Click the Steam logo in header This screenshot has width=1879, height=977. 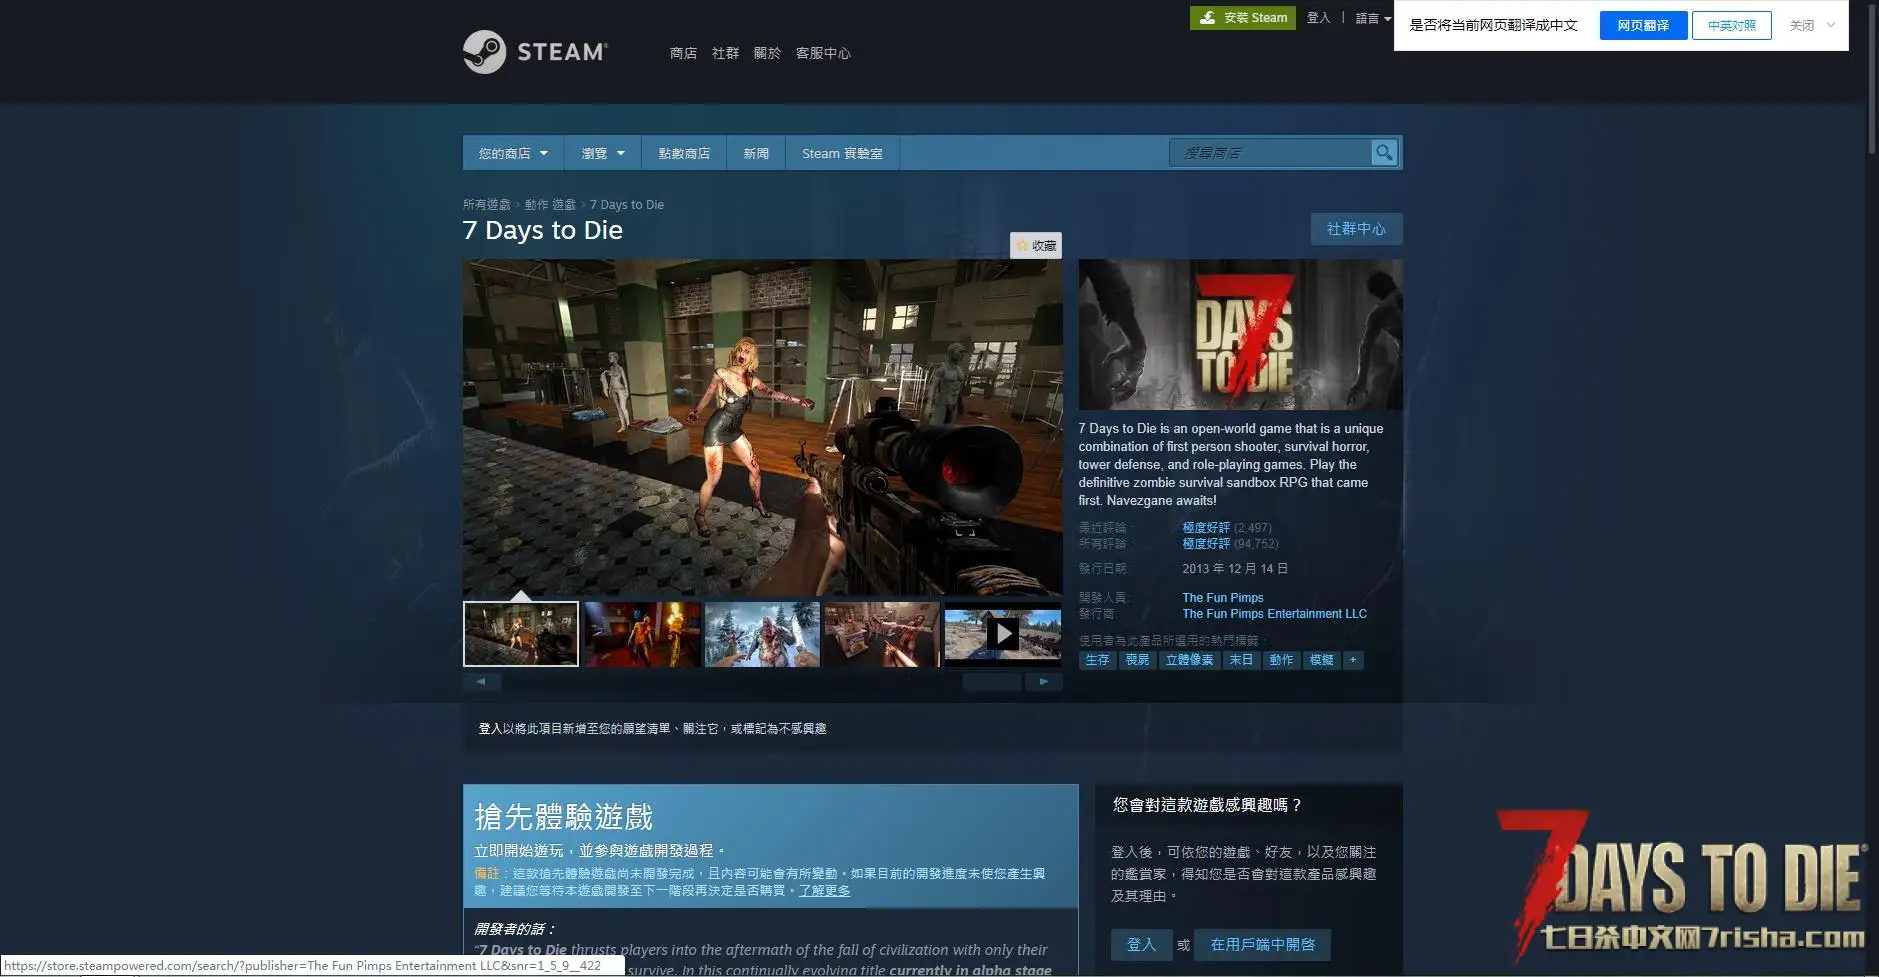click(535, 52)
